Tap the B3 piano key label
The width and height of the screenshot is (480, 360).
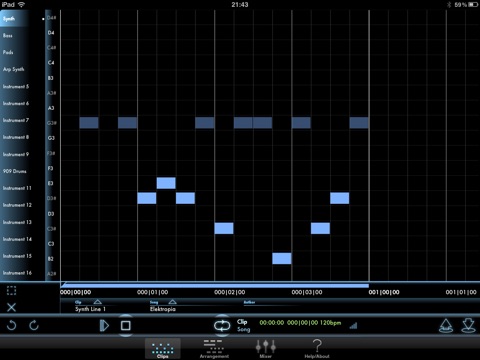[x=51, y=78]
